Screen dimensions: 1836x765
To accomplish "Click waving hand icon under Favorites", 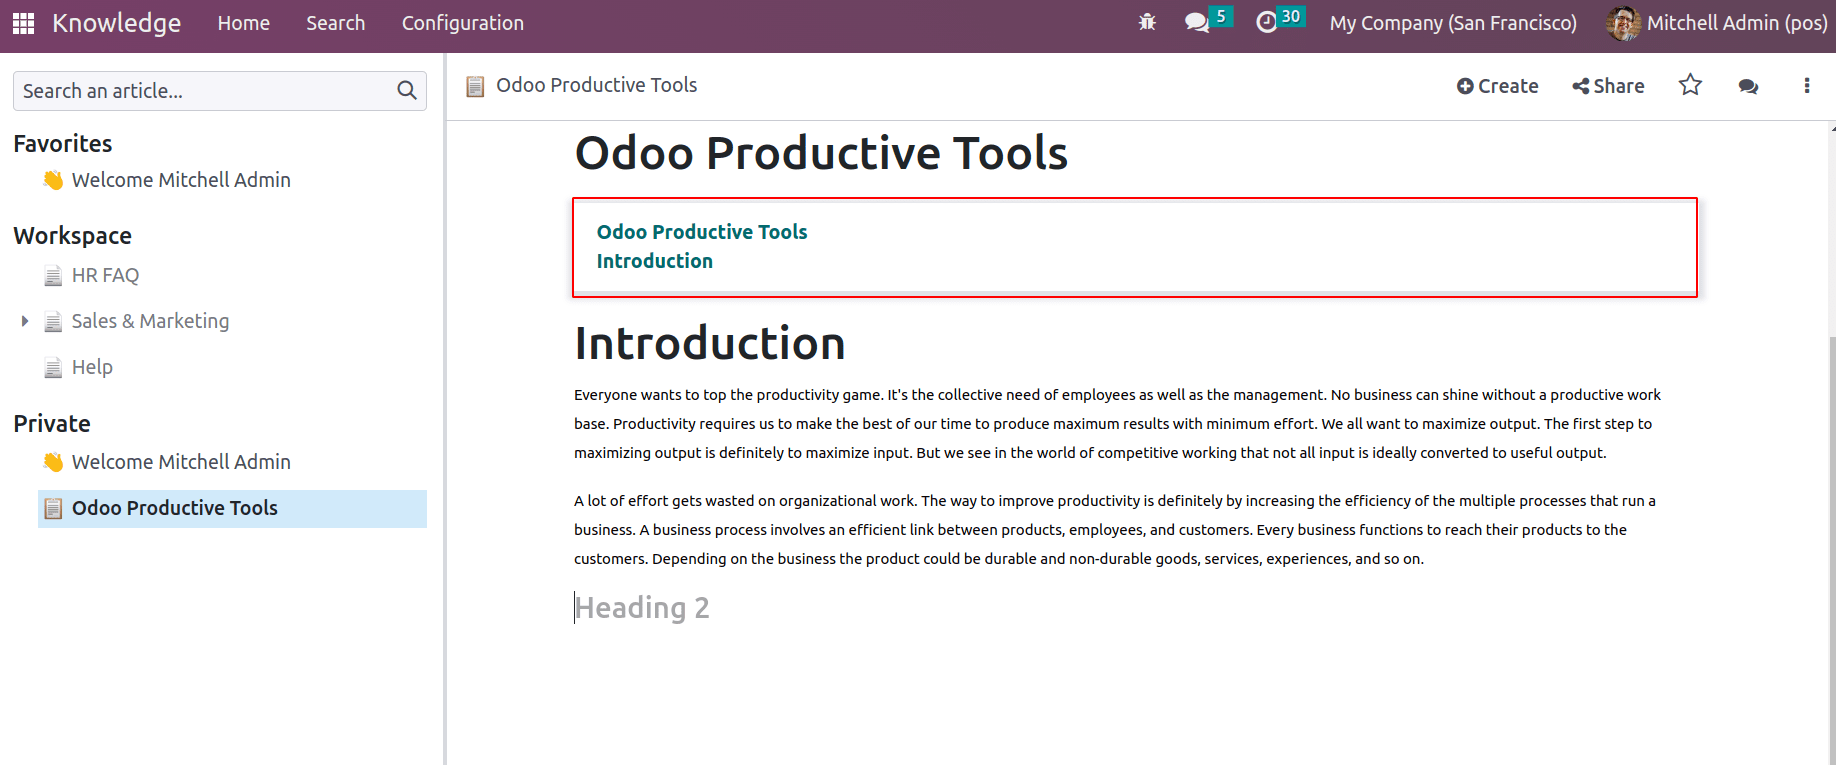I will 53,180.
